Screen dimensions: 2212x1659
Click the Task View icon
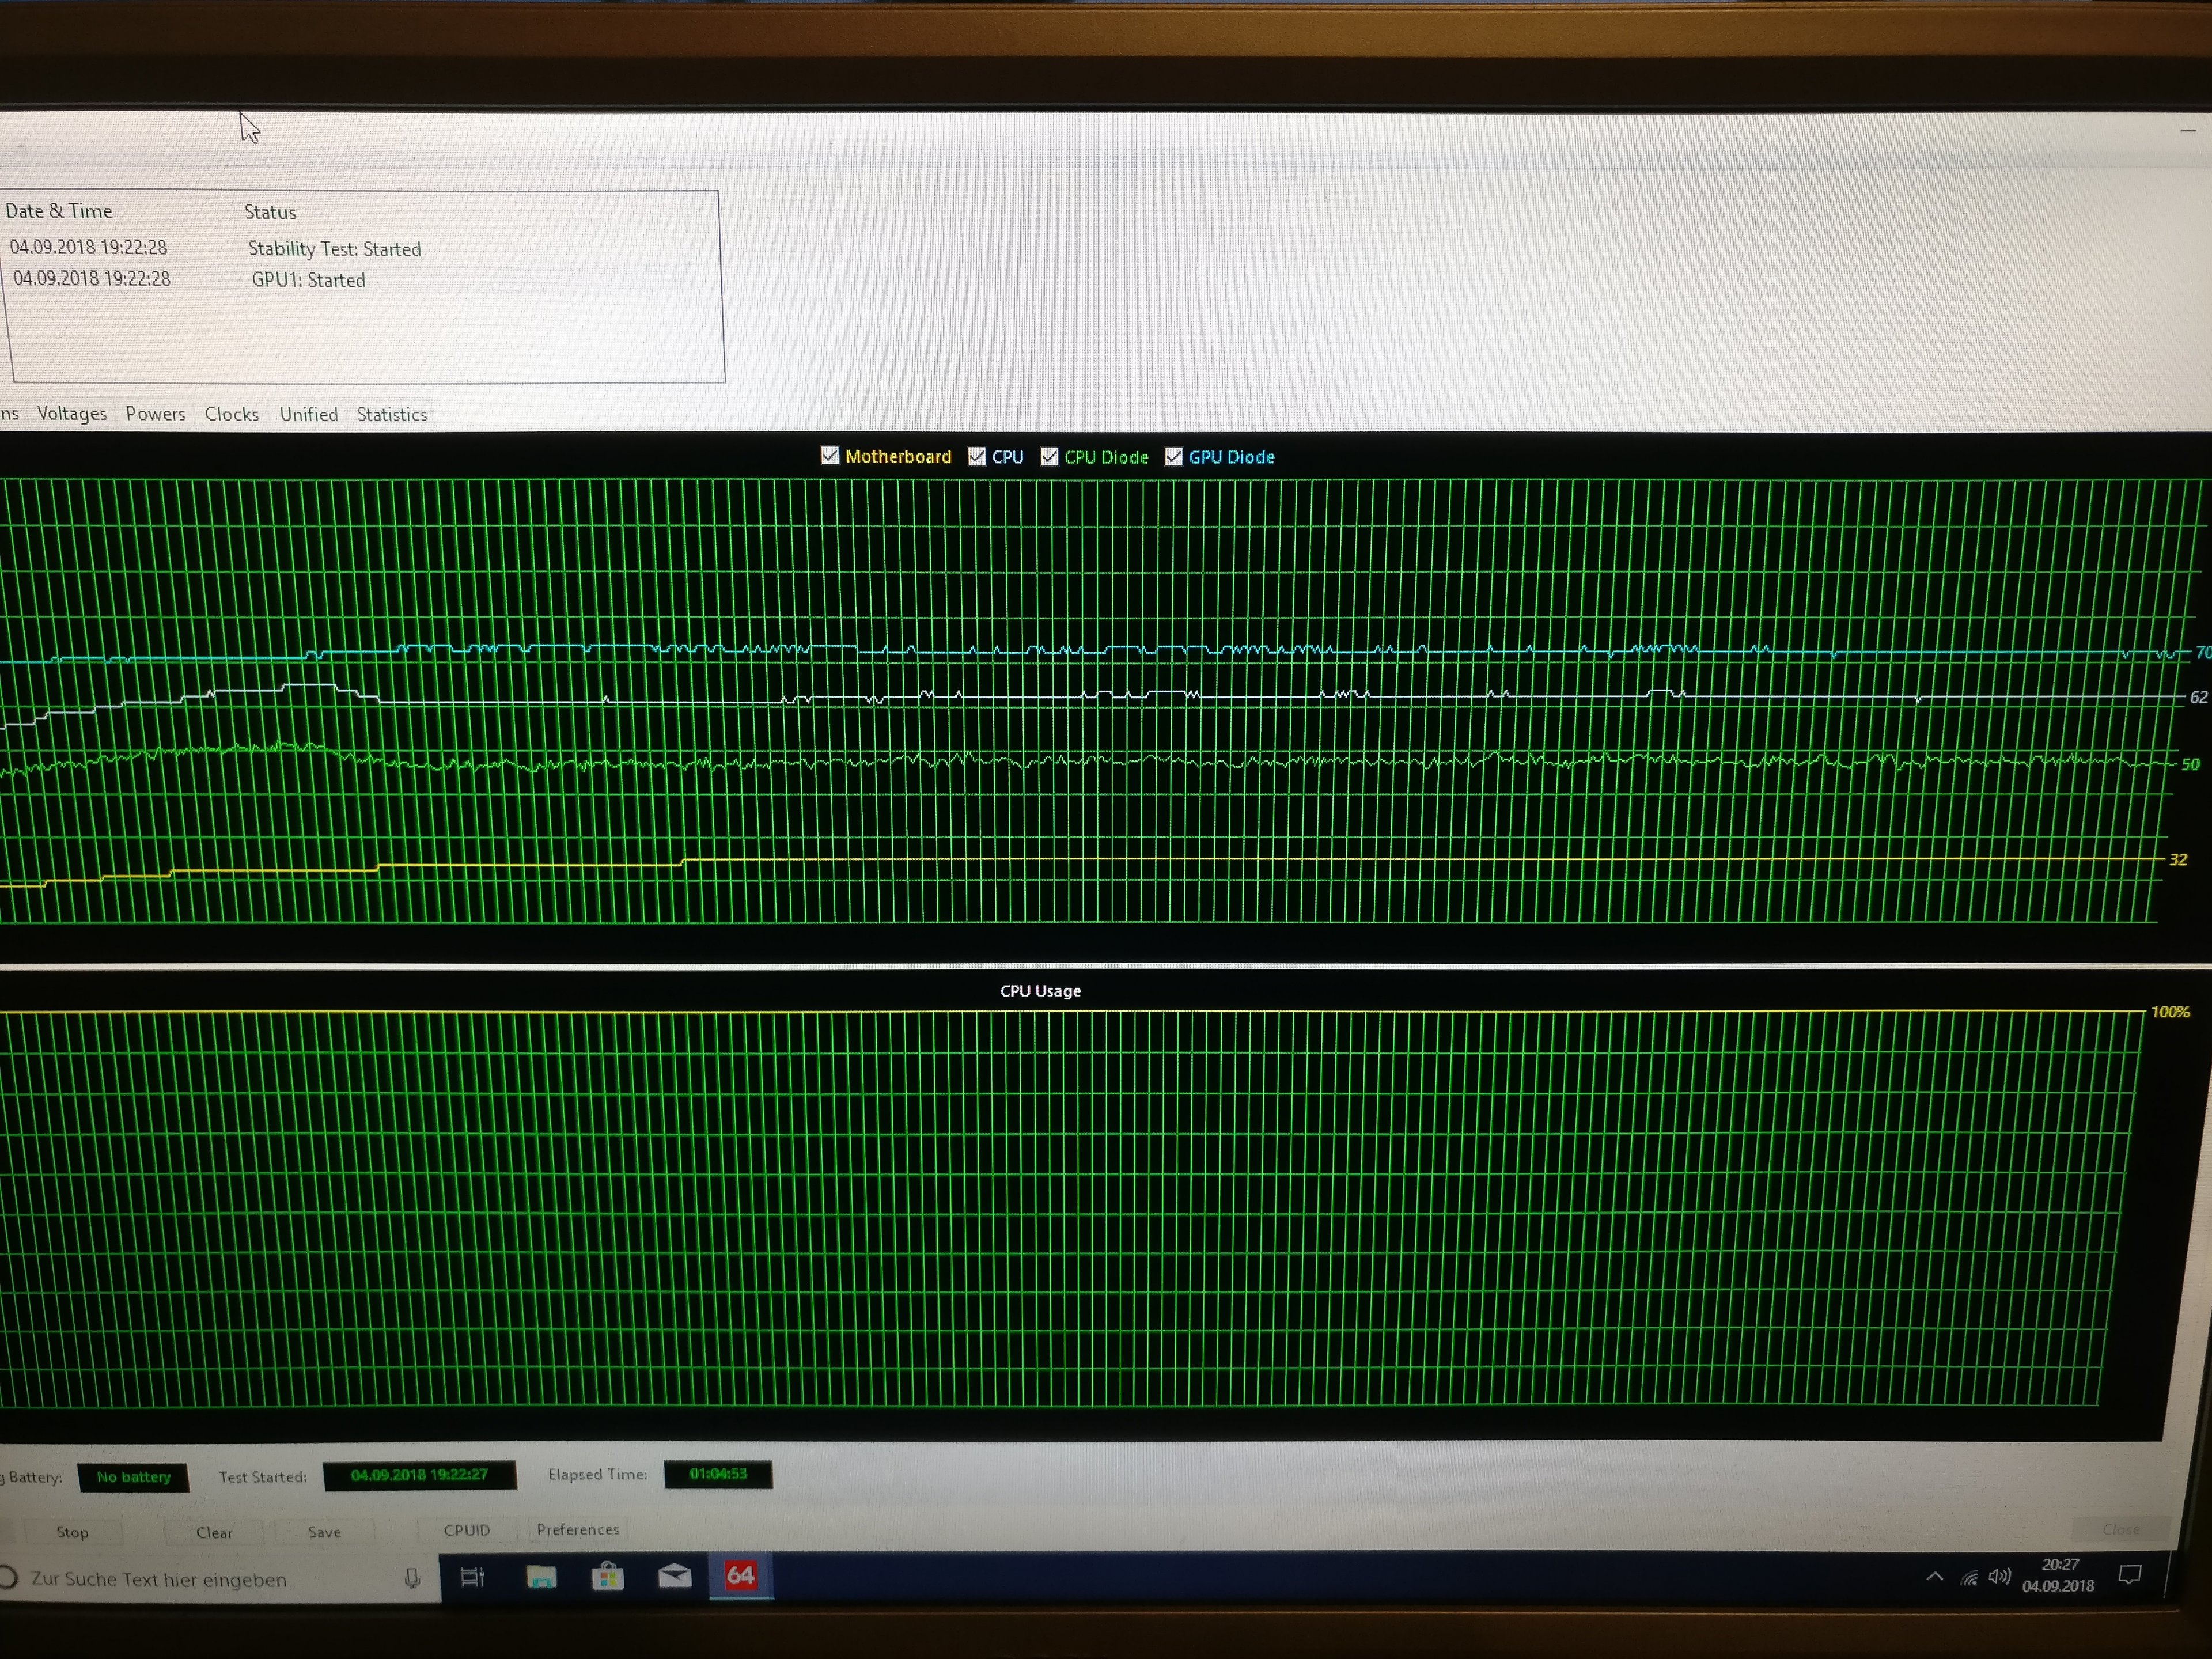coord(472,1578)
